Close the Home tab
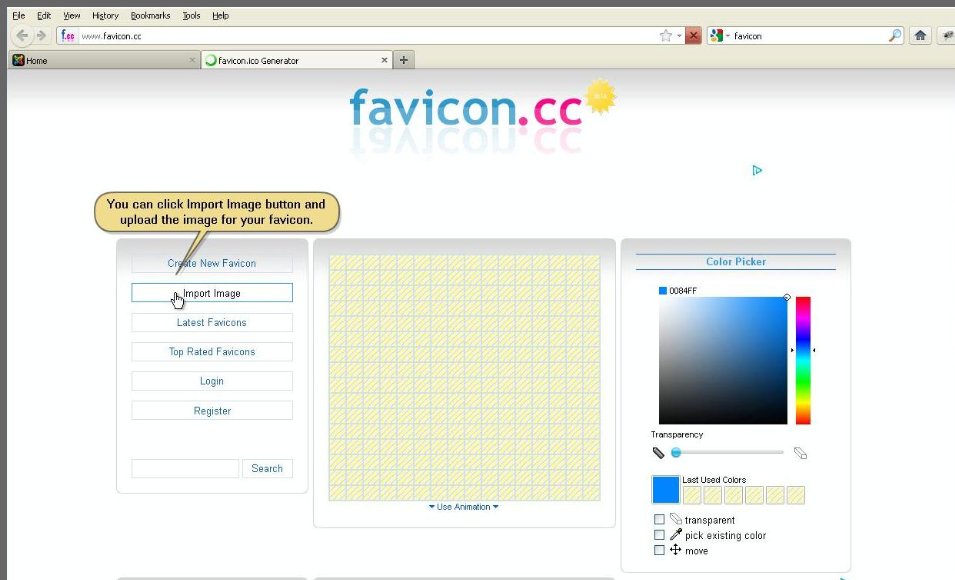Viewport: 955px width, 580px height. (192, 60)
